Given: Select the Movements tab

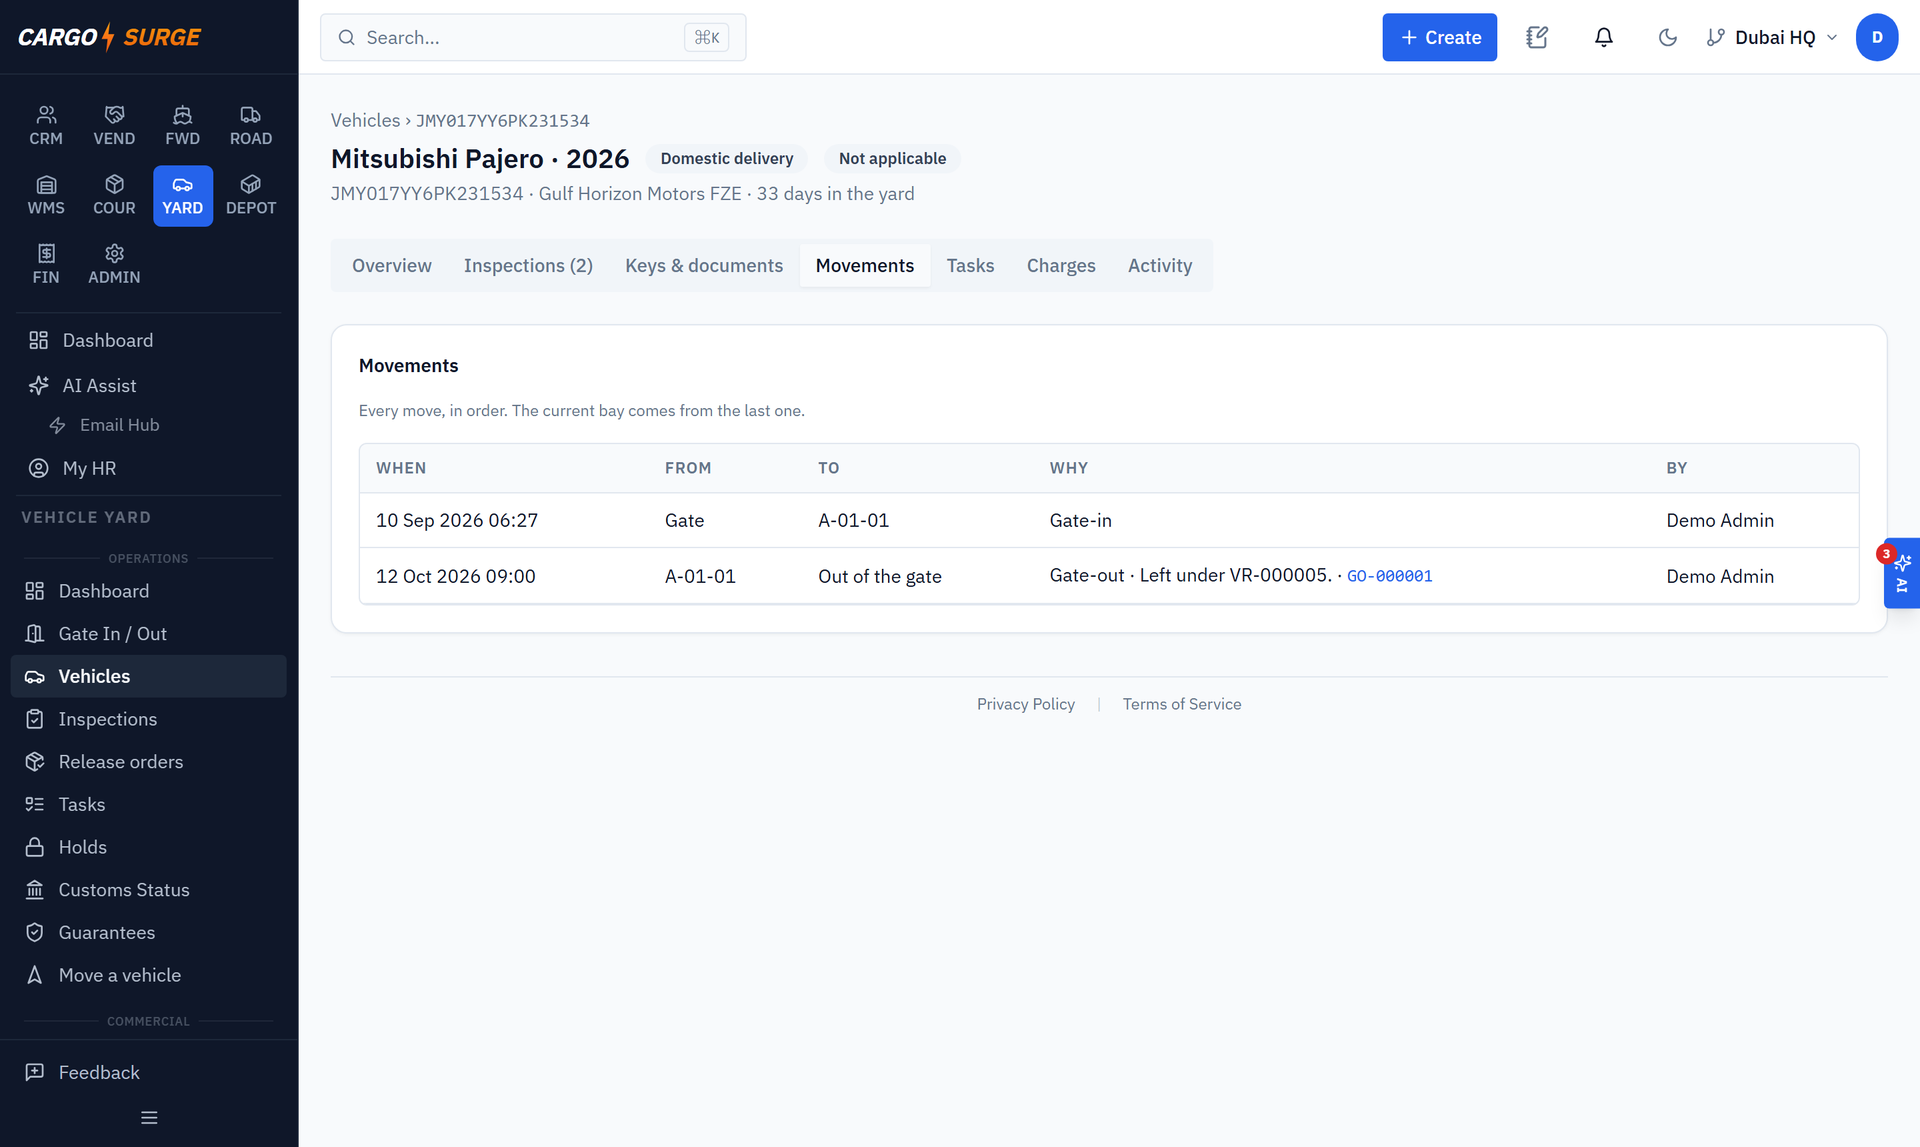Looking at the screenshot, I should 865,265.
